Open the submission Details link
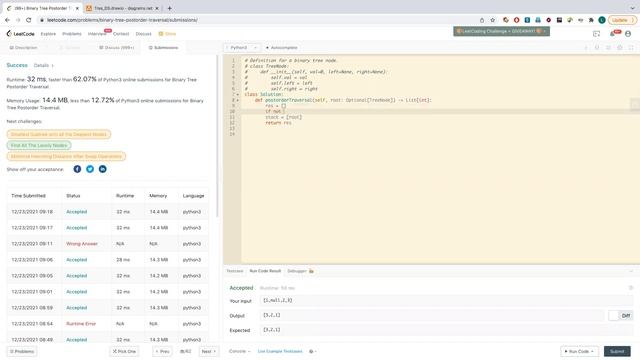640x360 pixels. pos(43,65)
